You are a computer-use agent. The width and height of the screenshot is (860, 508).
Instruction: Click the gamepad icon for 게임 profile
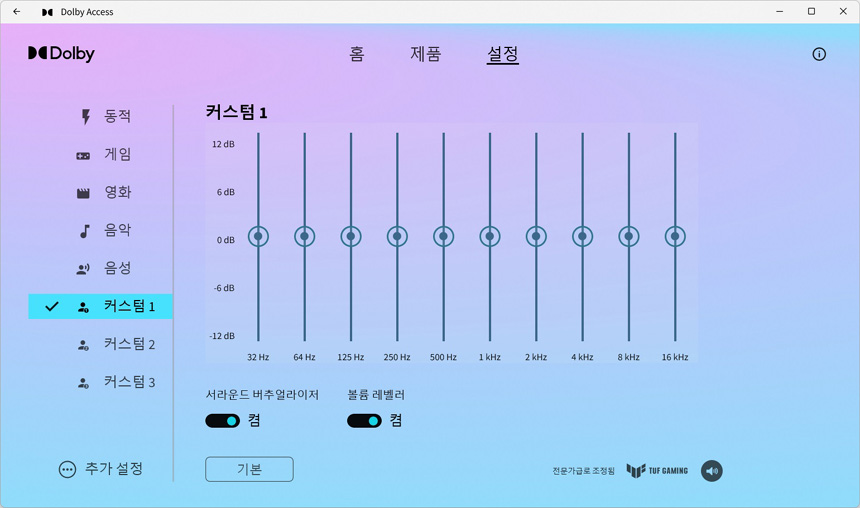tap(83, 156)
